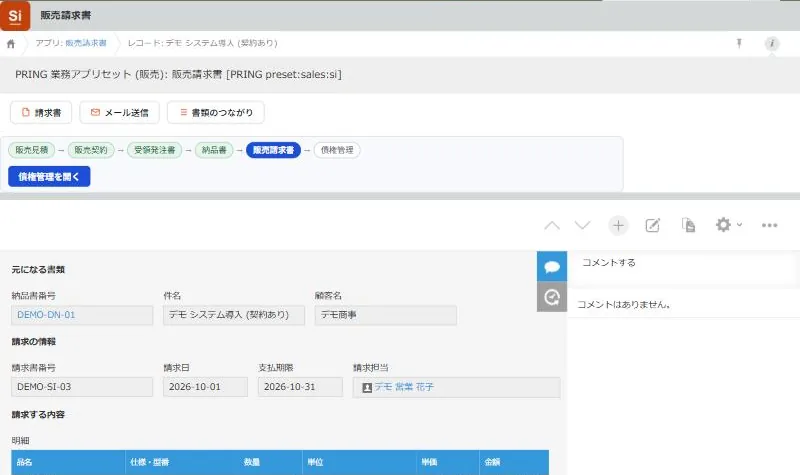Click the 数量 table column header
The width and height of the screenshot is (800, 475).
(270, 462)
